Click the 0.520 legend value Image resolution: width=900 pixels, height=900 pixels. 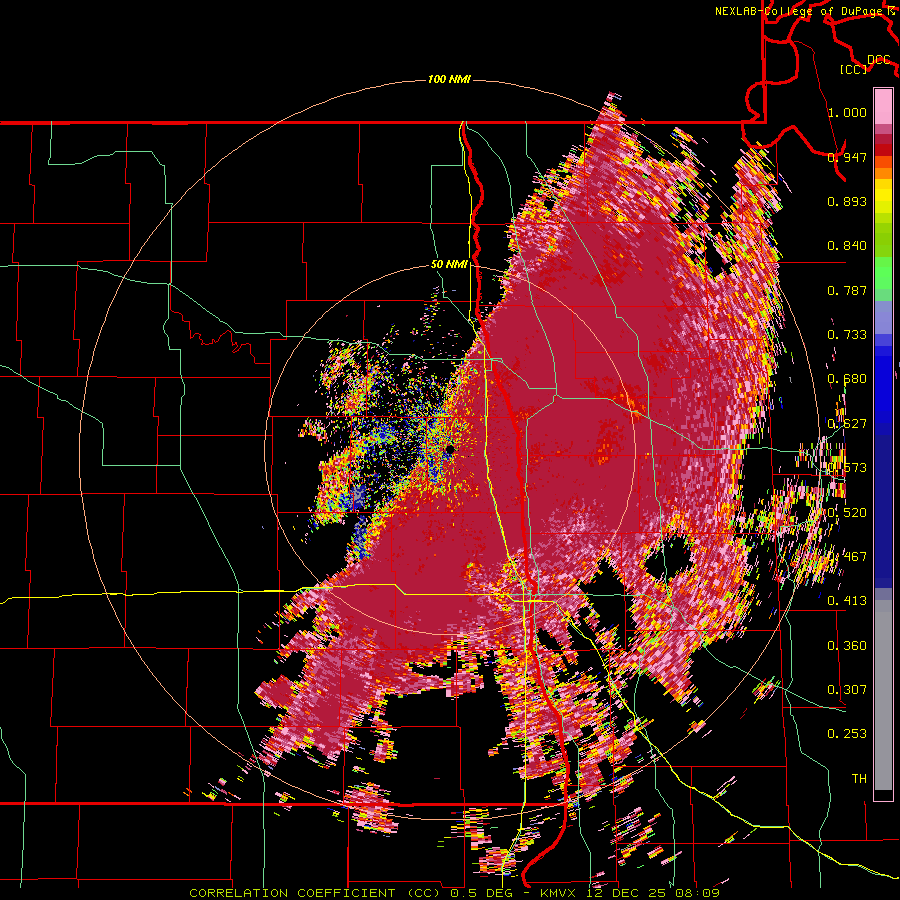pyautogui.click(x=847, y=513)
